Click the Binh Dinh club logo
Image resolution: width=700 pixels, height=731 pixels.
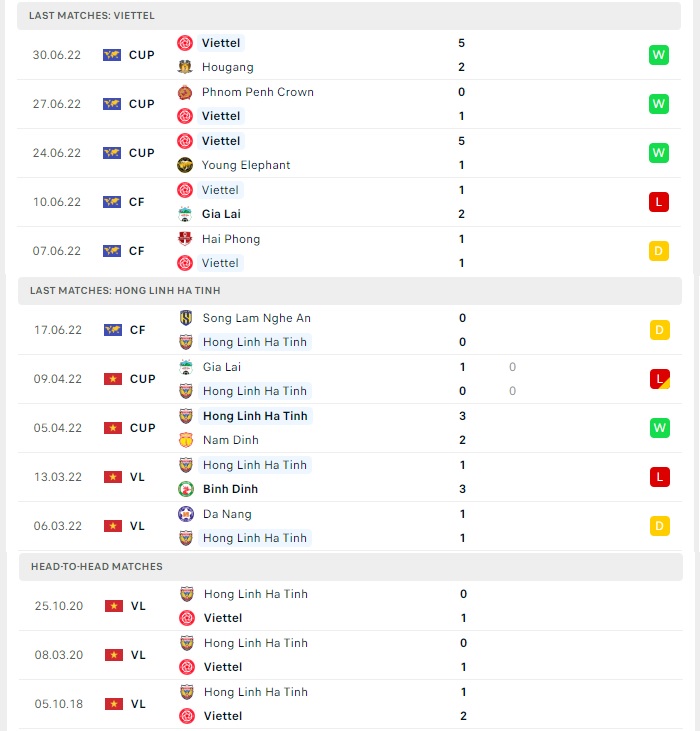coord(186,489)
